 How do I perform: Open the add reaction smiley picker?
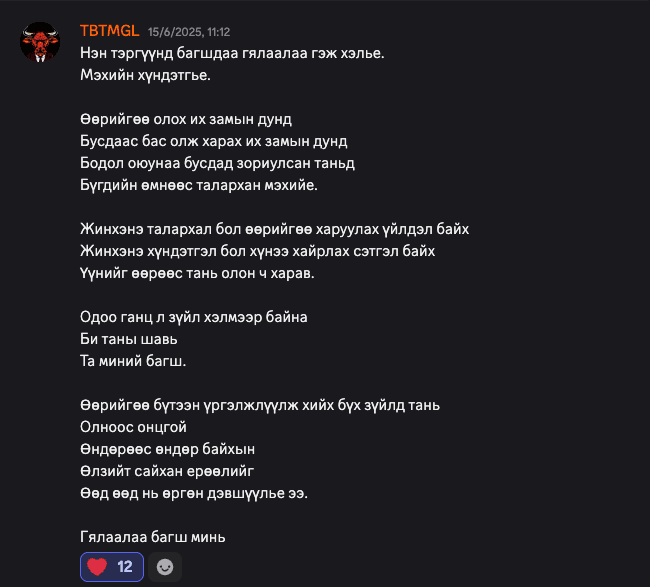(165, 567)
